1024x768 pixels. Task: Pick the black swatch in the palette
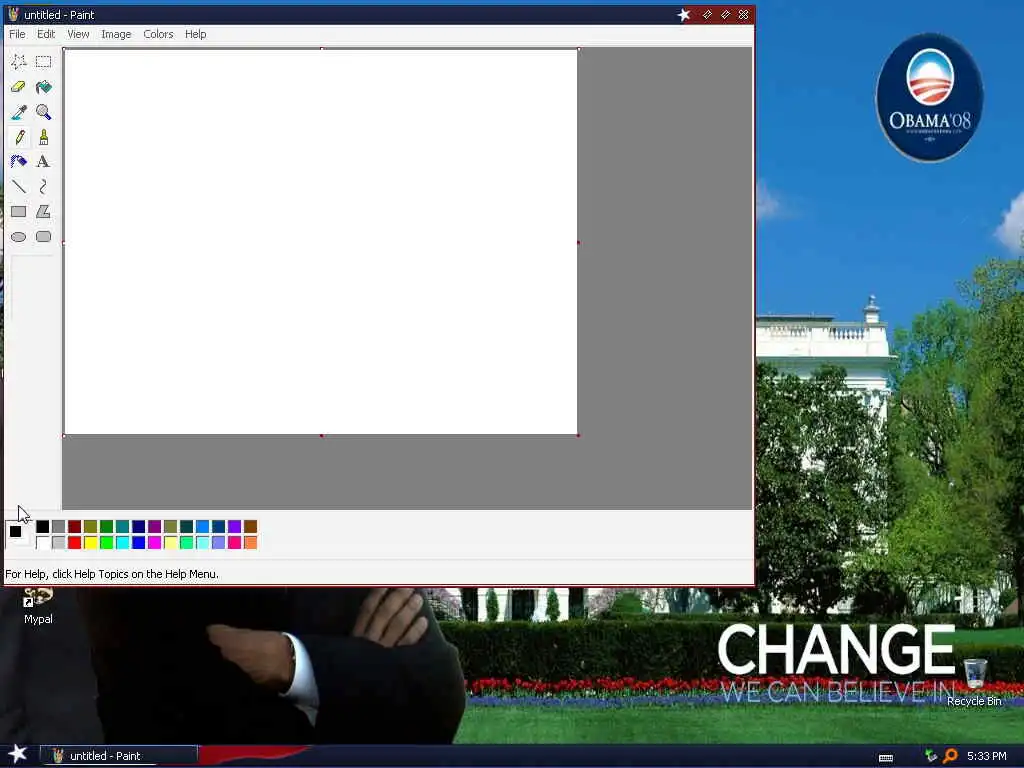pyautogui.click(x=42, y=526)
